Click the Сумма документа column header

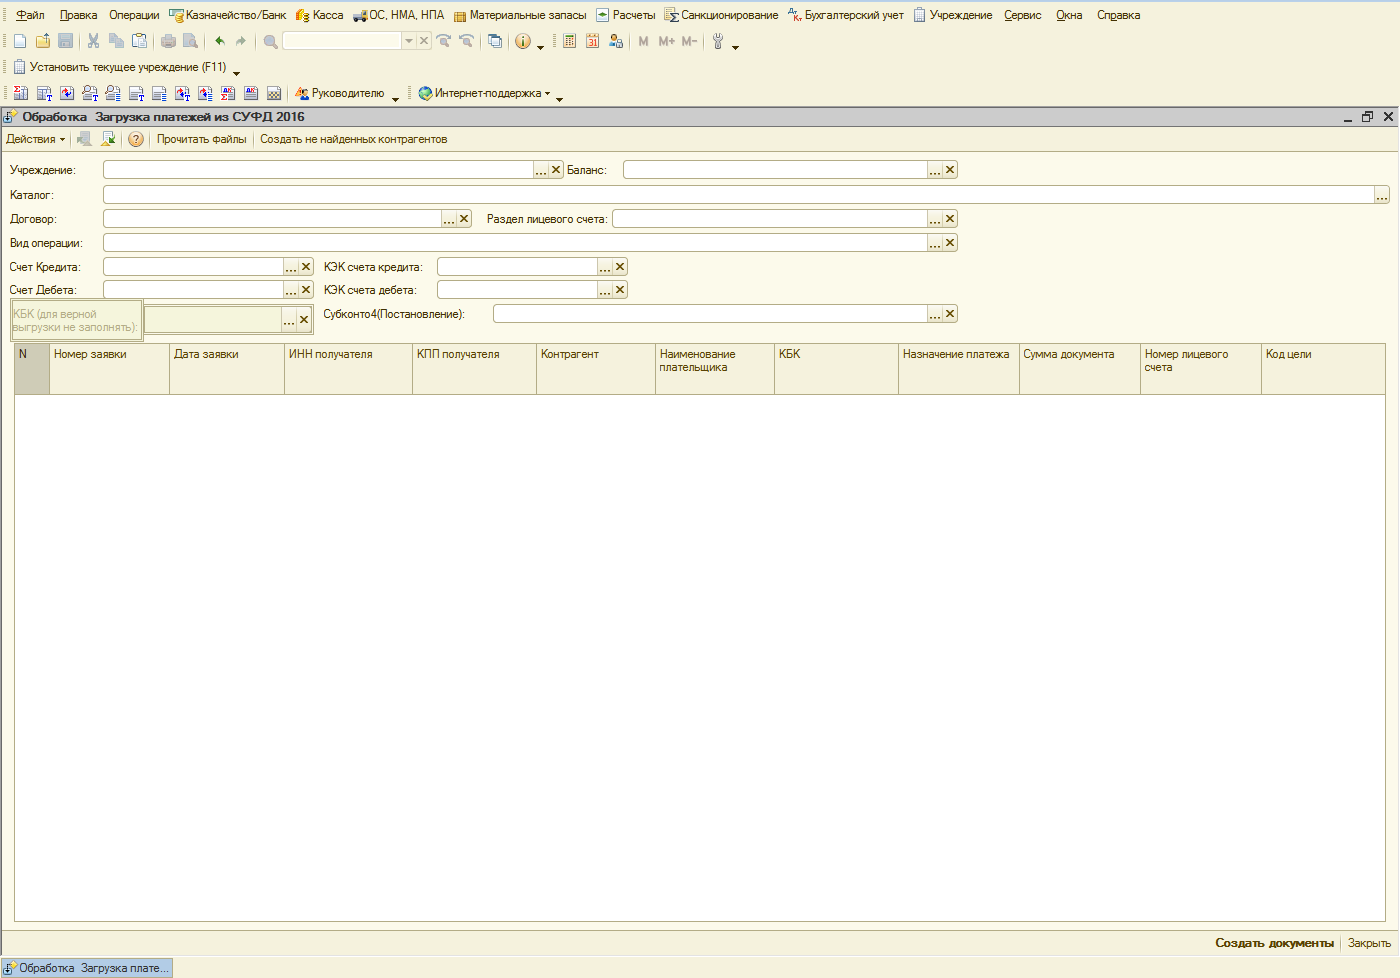pos(1079,368)
